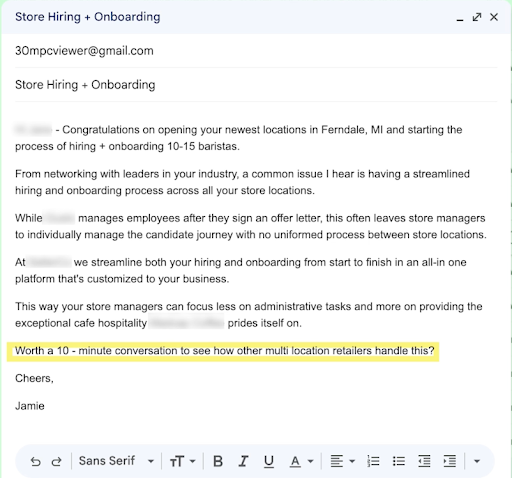Toggle underline formatting
This screenshot has height=478, width=512.
[x=269, y=461]
